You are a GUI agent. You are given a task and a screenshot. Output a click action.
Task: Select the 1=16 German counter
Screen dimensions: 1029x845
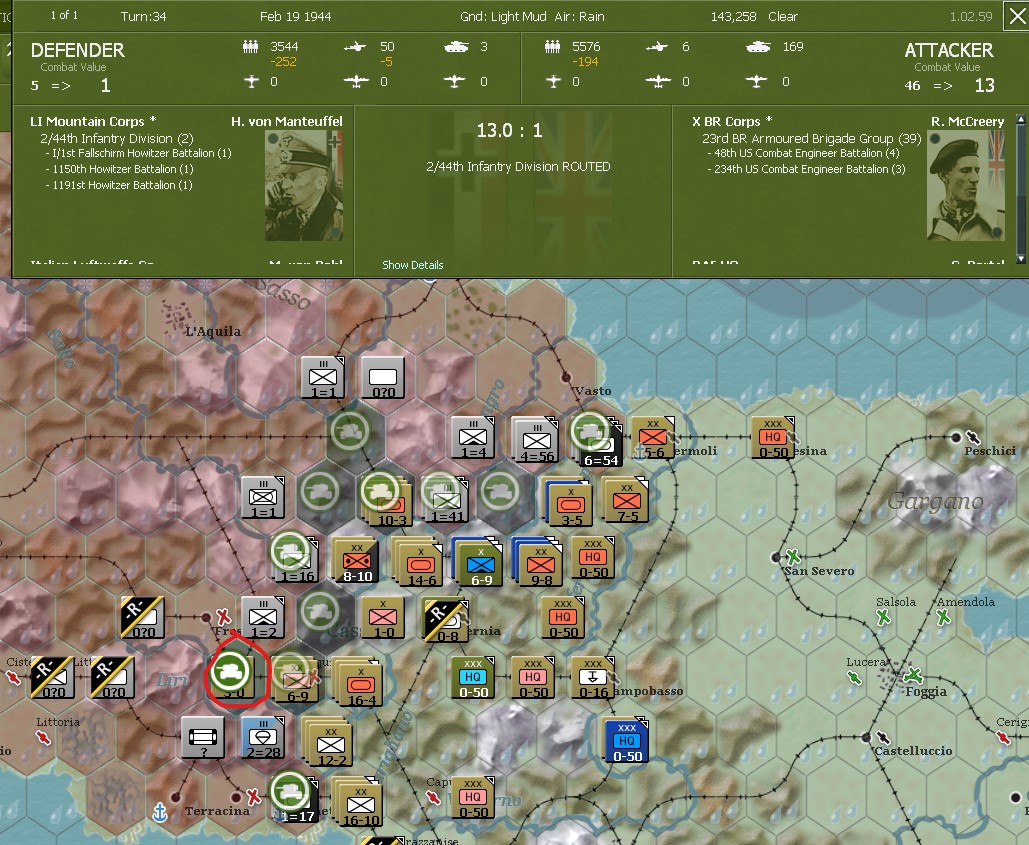point(297,561)
